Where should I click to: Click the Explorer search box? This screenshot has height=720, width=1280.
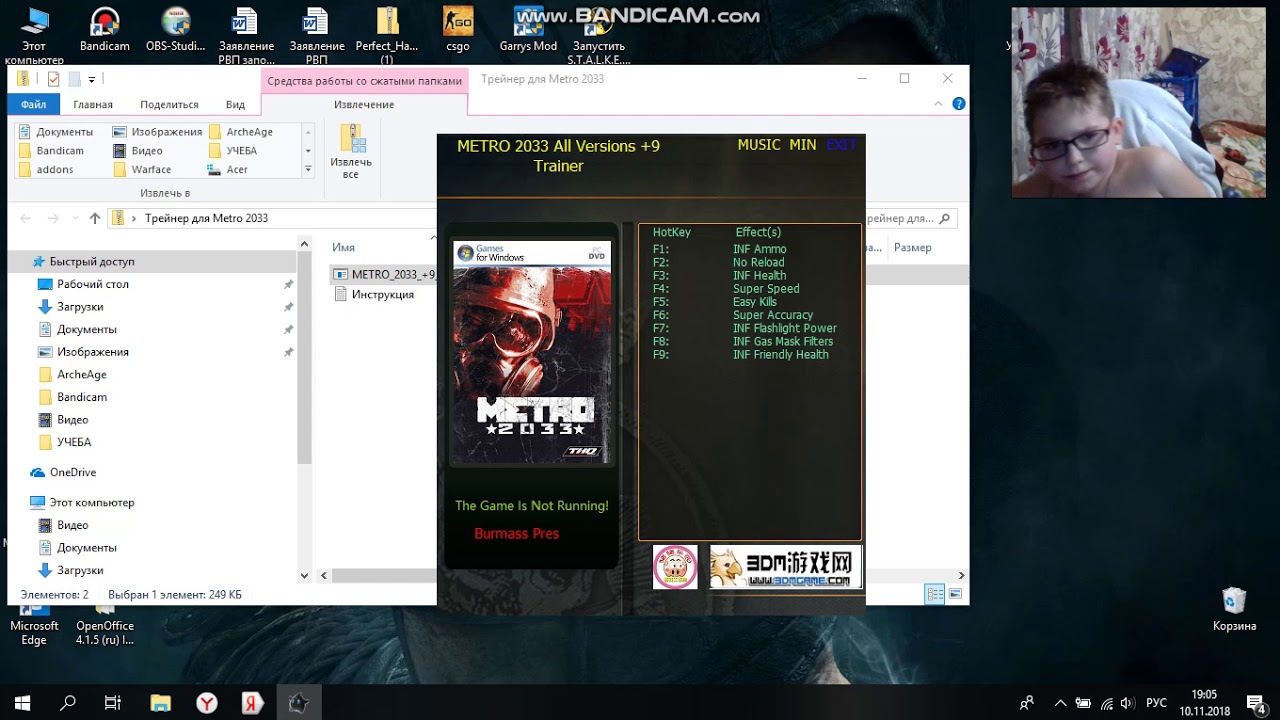click(910, 218)
